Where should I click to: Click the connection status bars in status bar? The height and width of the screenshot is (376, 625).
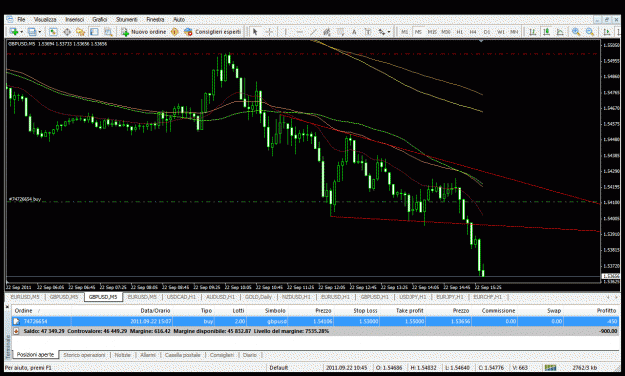click(550, 367)
